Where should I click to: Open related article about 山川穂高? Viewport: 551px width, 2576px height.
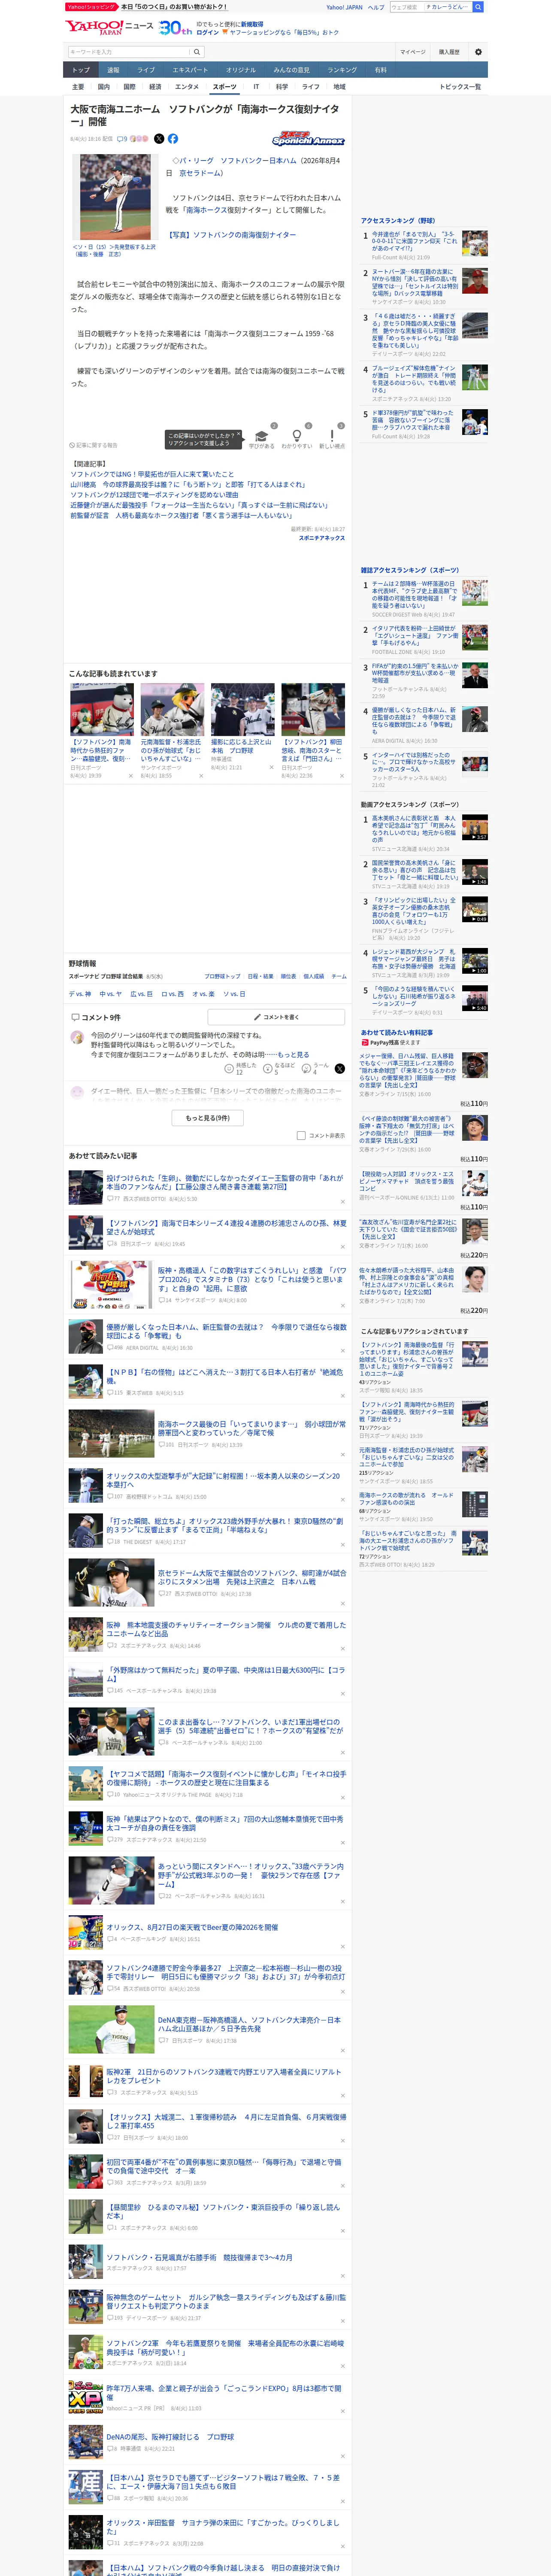tap(188, 484)
